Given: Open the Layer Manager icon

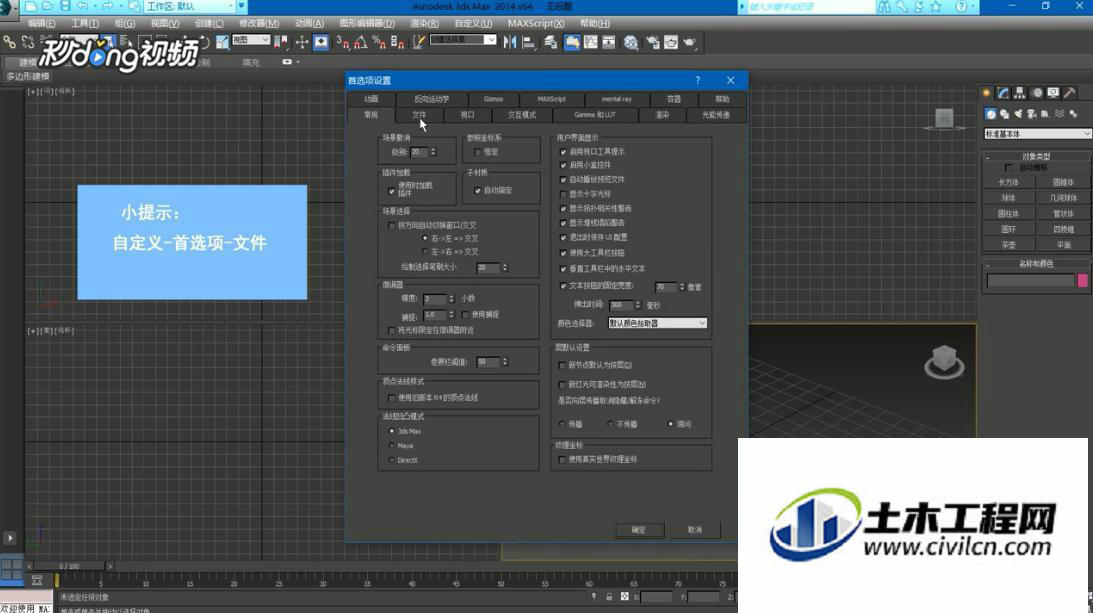Looking at the screenshot, I should pyautogui.click(x=551, y=43).
